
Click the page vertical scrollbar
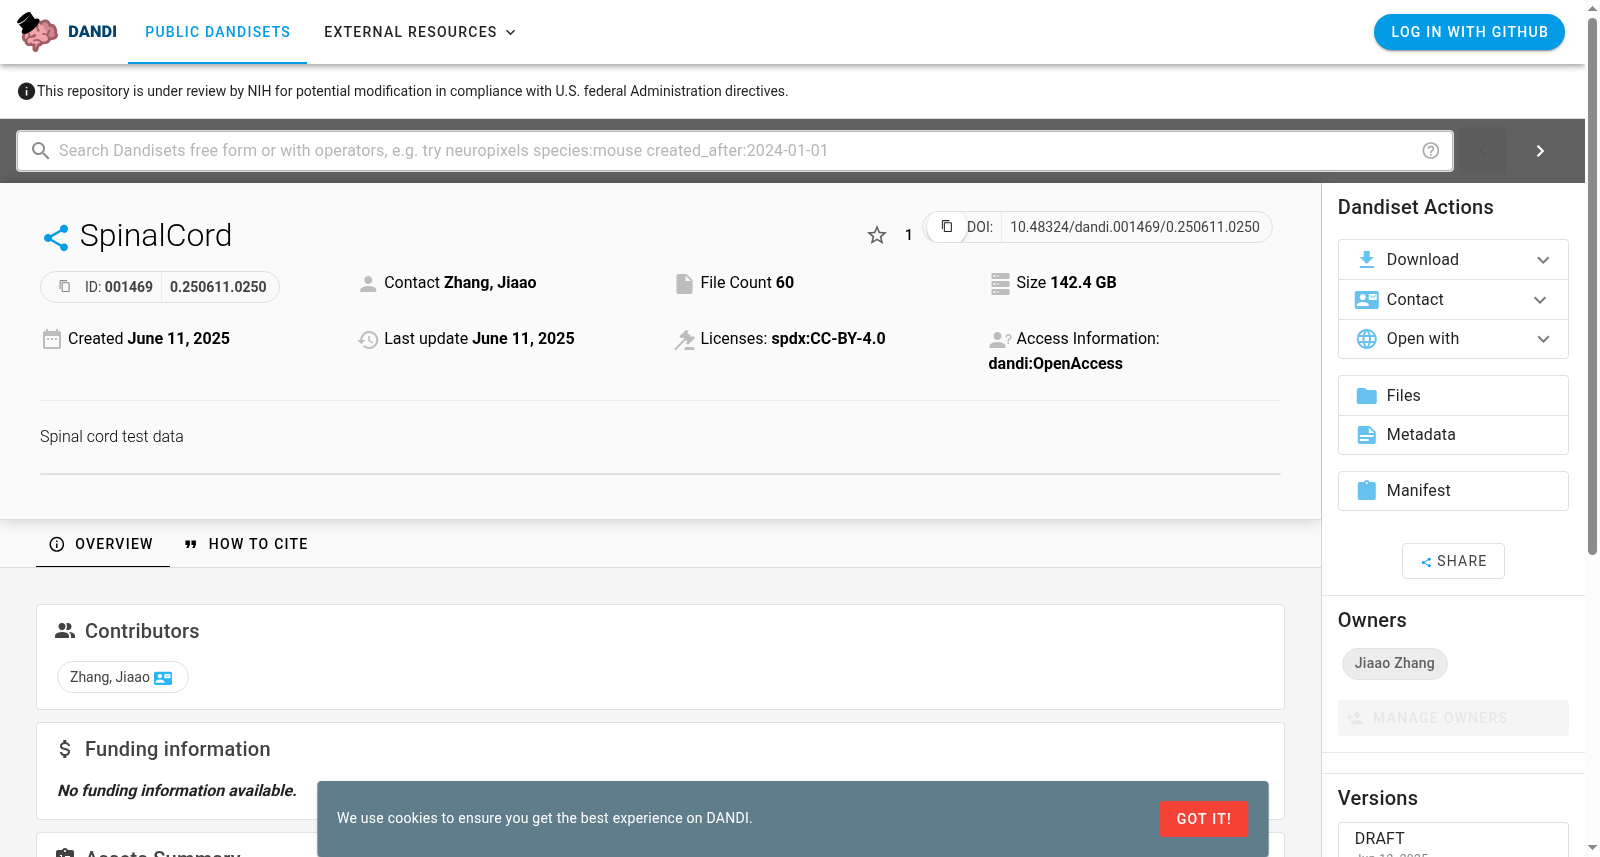[x=1592, y=285]
